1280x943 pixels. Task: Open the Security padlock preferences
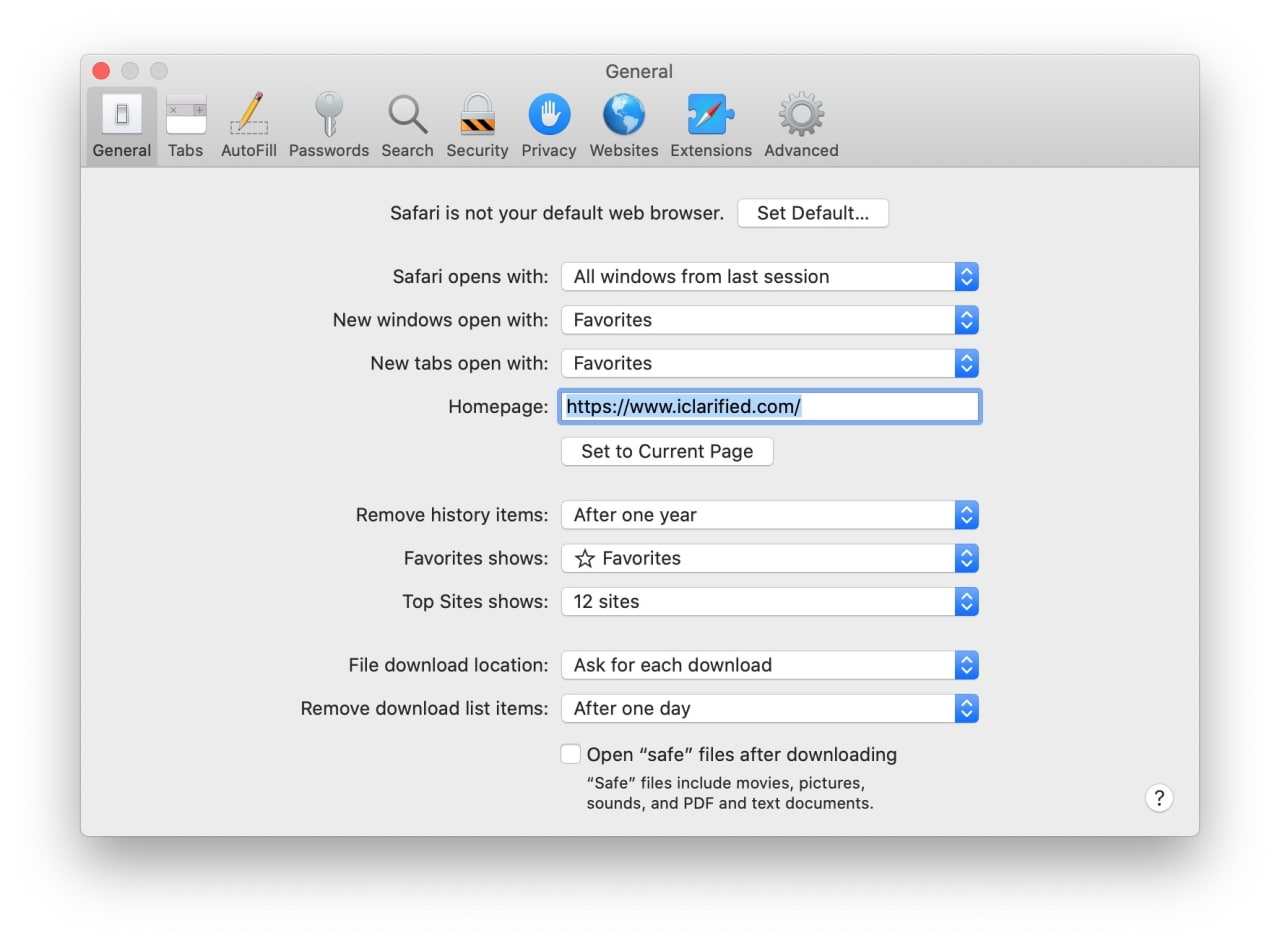tap(477, 126)
